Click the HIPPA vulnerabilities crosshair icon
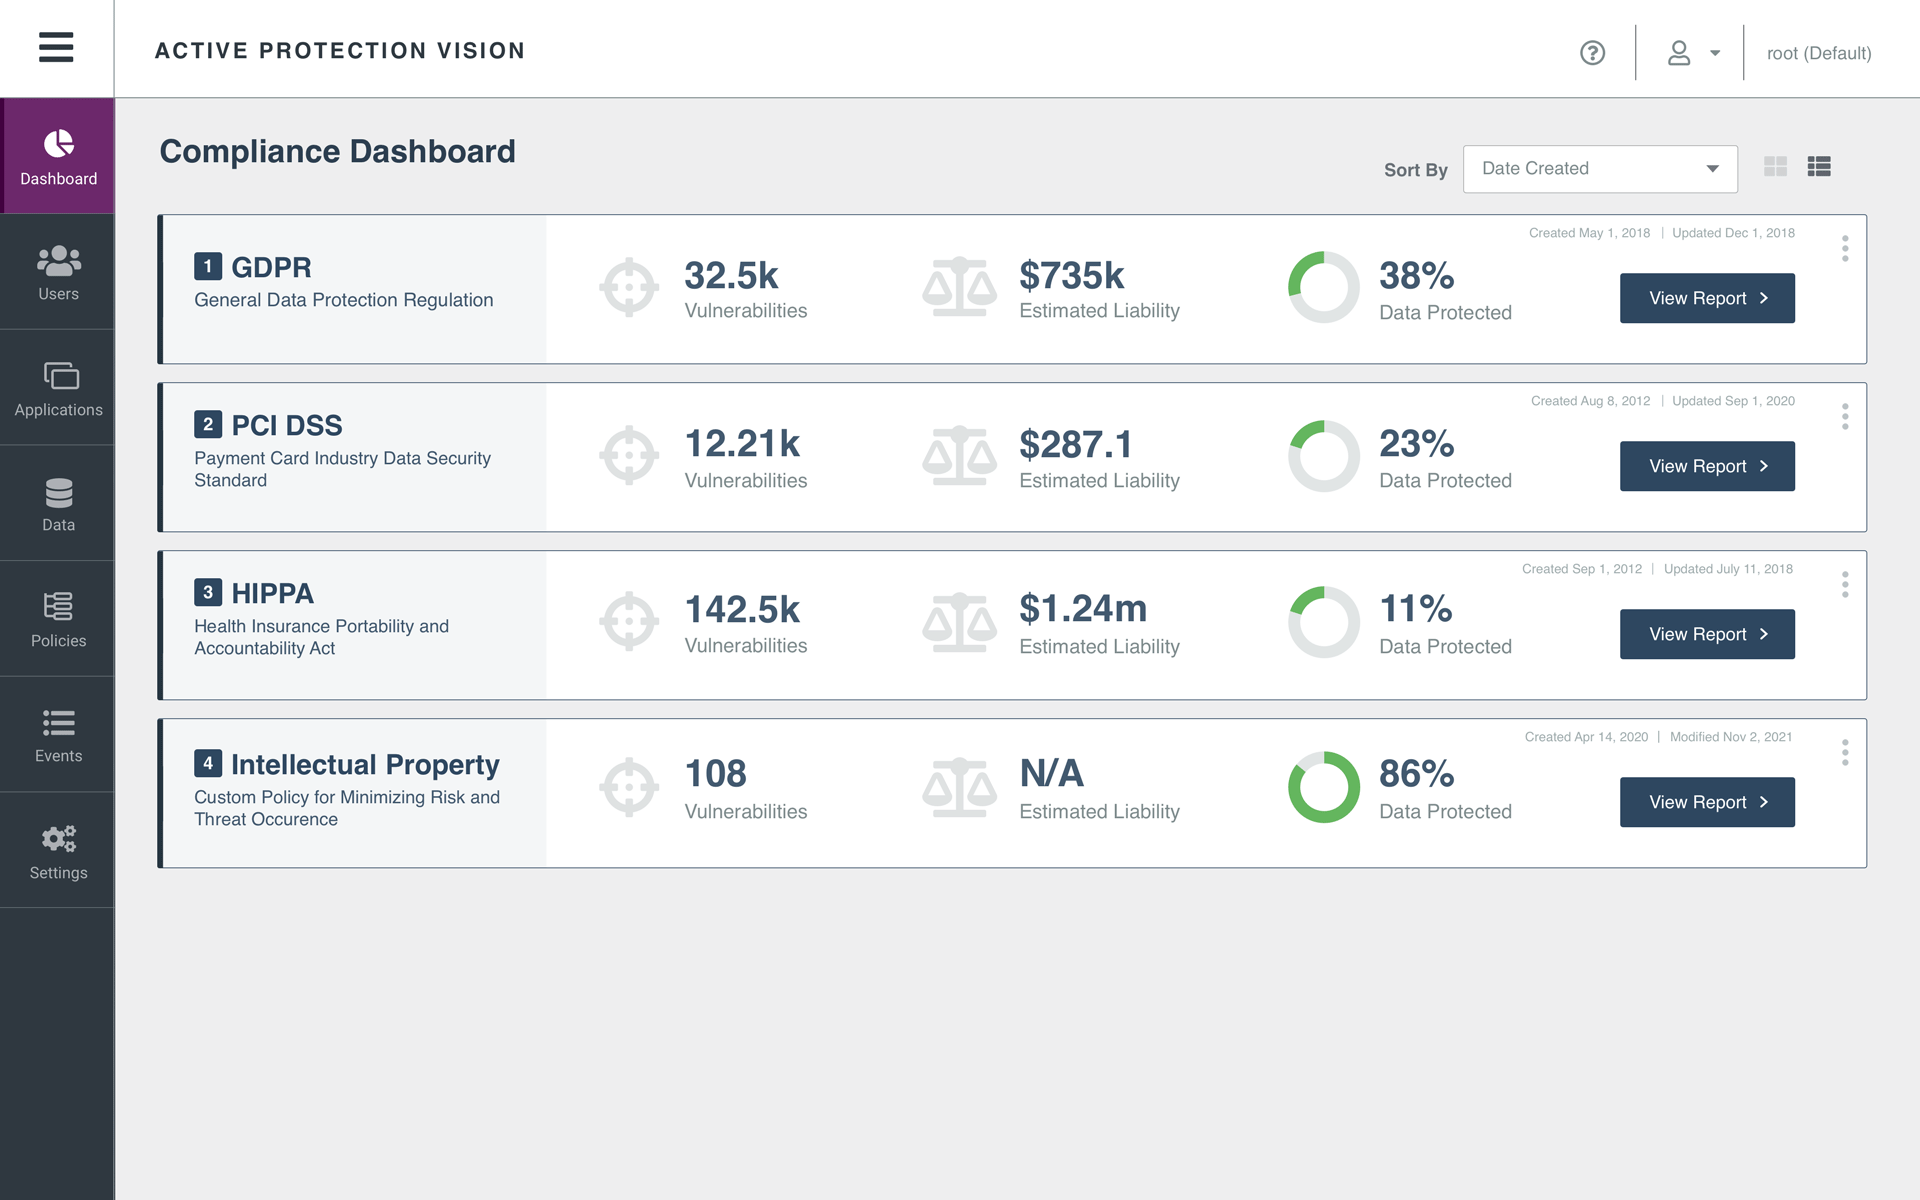The image size is (1920, 1200). tap(629, 621)
